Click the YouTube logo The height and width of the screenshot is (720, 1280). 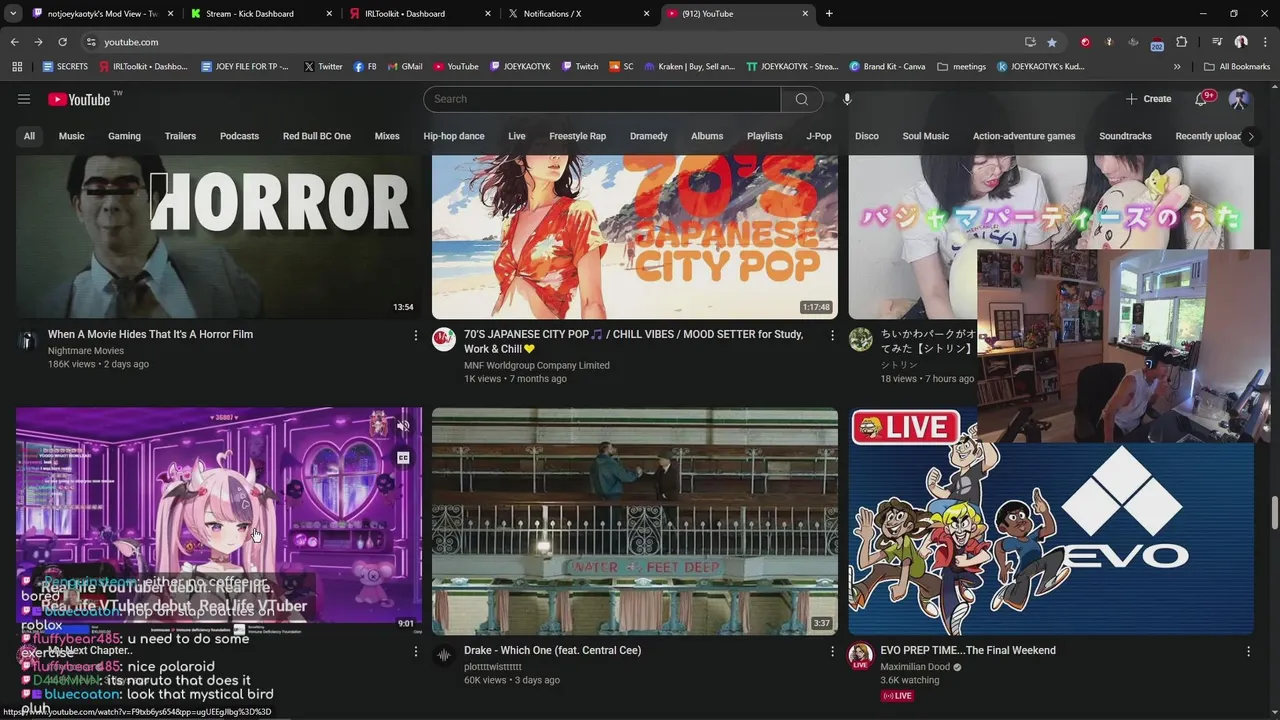79,99
